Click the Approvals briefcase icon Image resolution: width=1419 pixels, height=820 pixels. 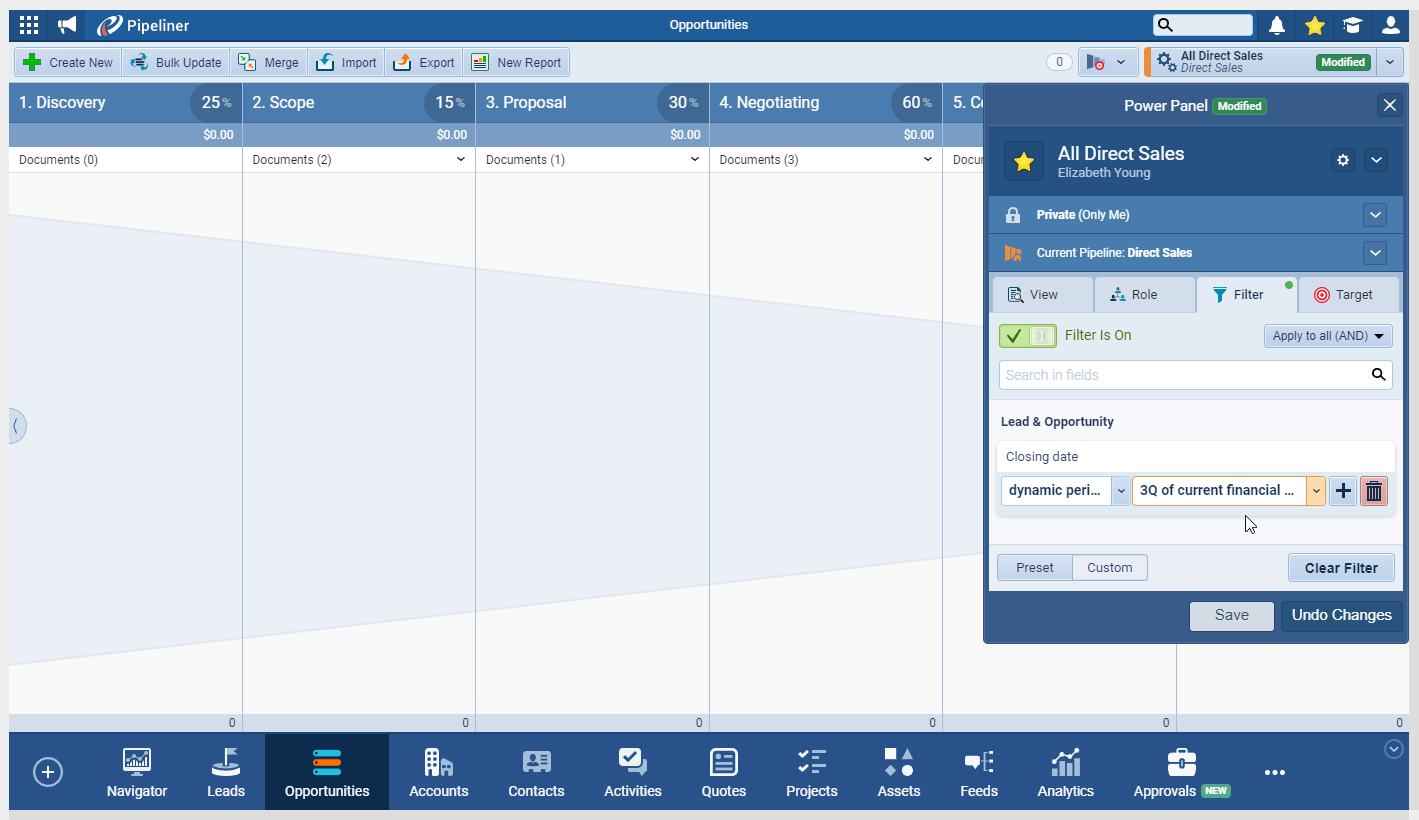1181,762
